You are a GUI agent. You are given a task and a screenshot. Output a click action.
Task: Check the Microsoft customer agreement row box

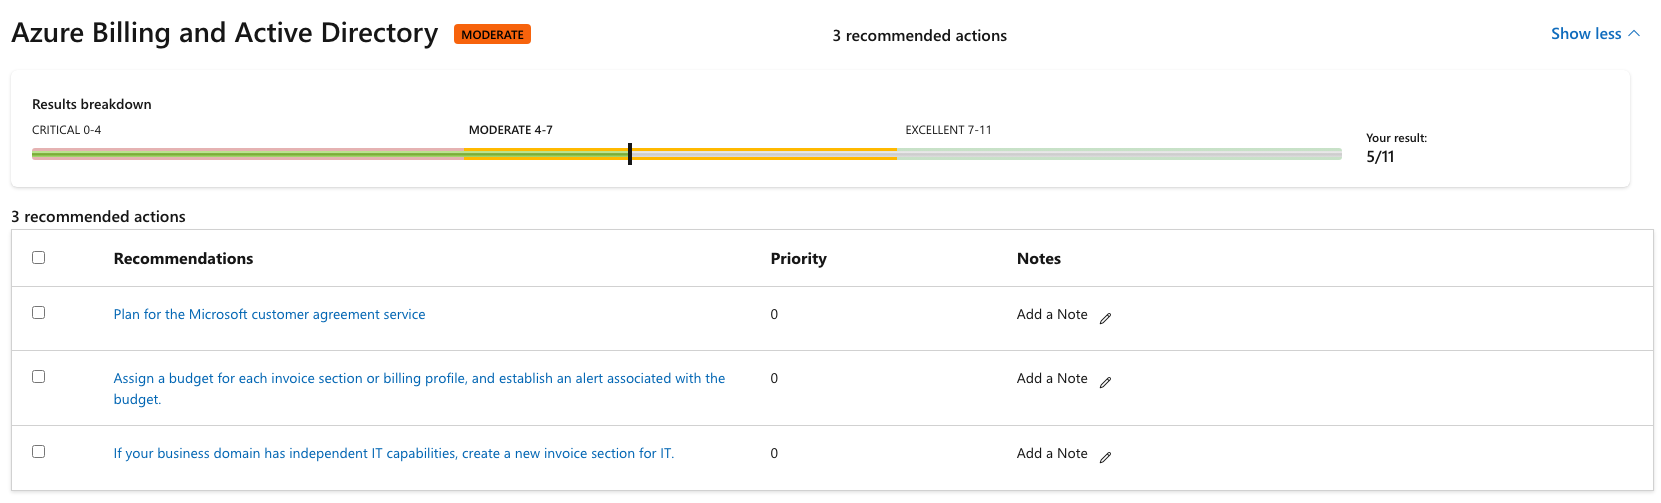[39, 312]
